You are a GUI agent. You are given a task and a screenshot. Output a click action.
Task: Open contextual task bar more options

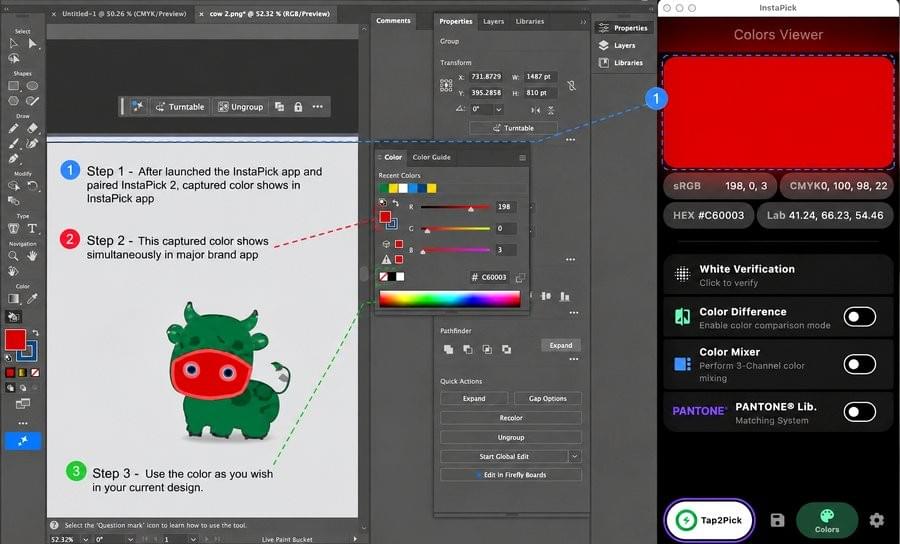point(317,107)
